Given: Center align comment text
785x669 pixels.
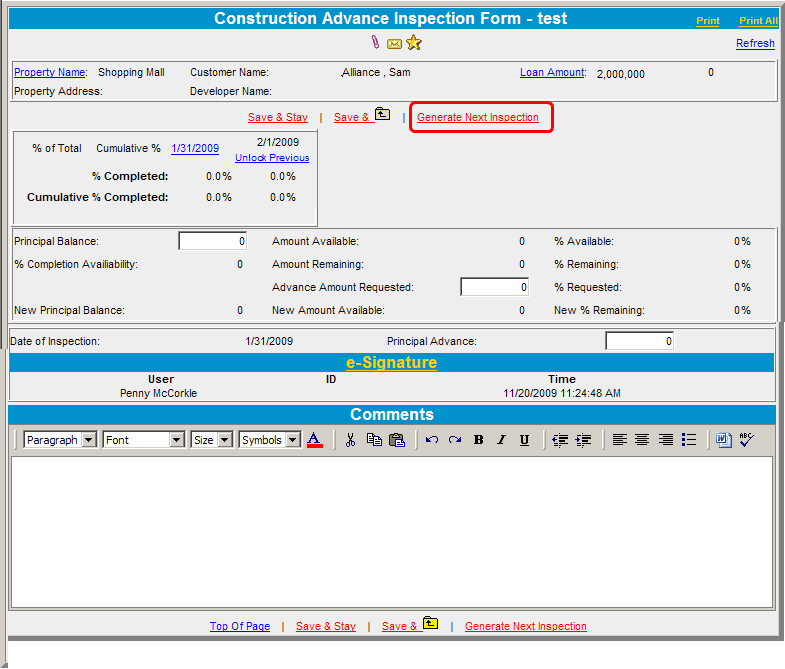Looking at the screenshot, I should pos(642,440).
